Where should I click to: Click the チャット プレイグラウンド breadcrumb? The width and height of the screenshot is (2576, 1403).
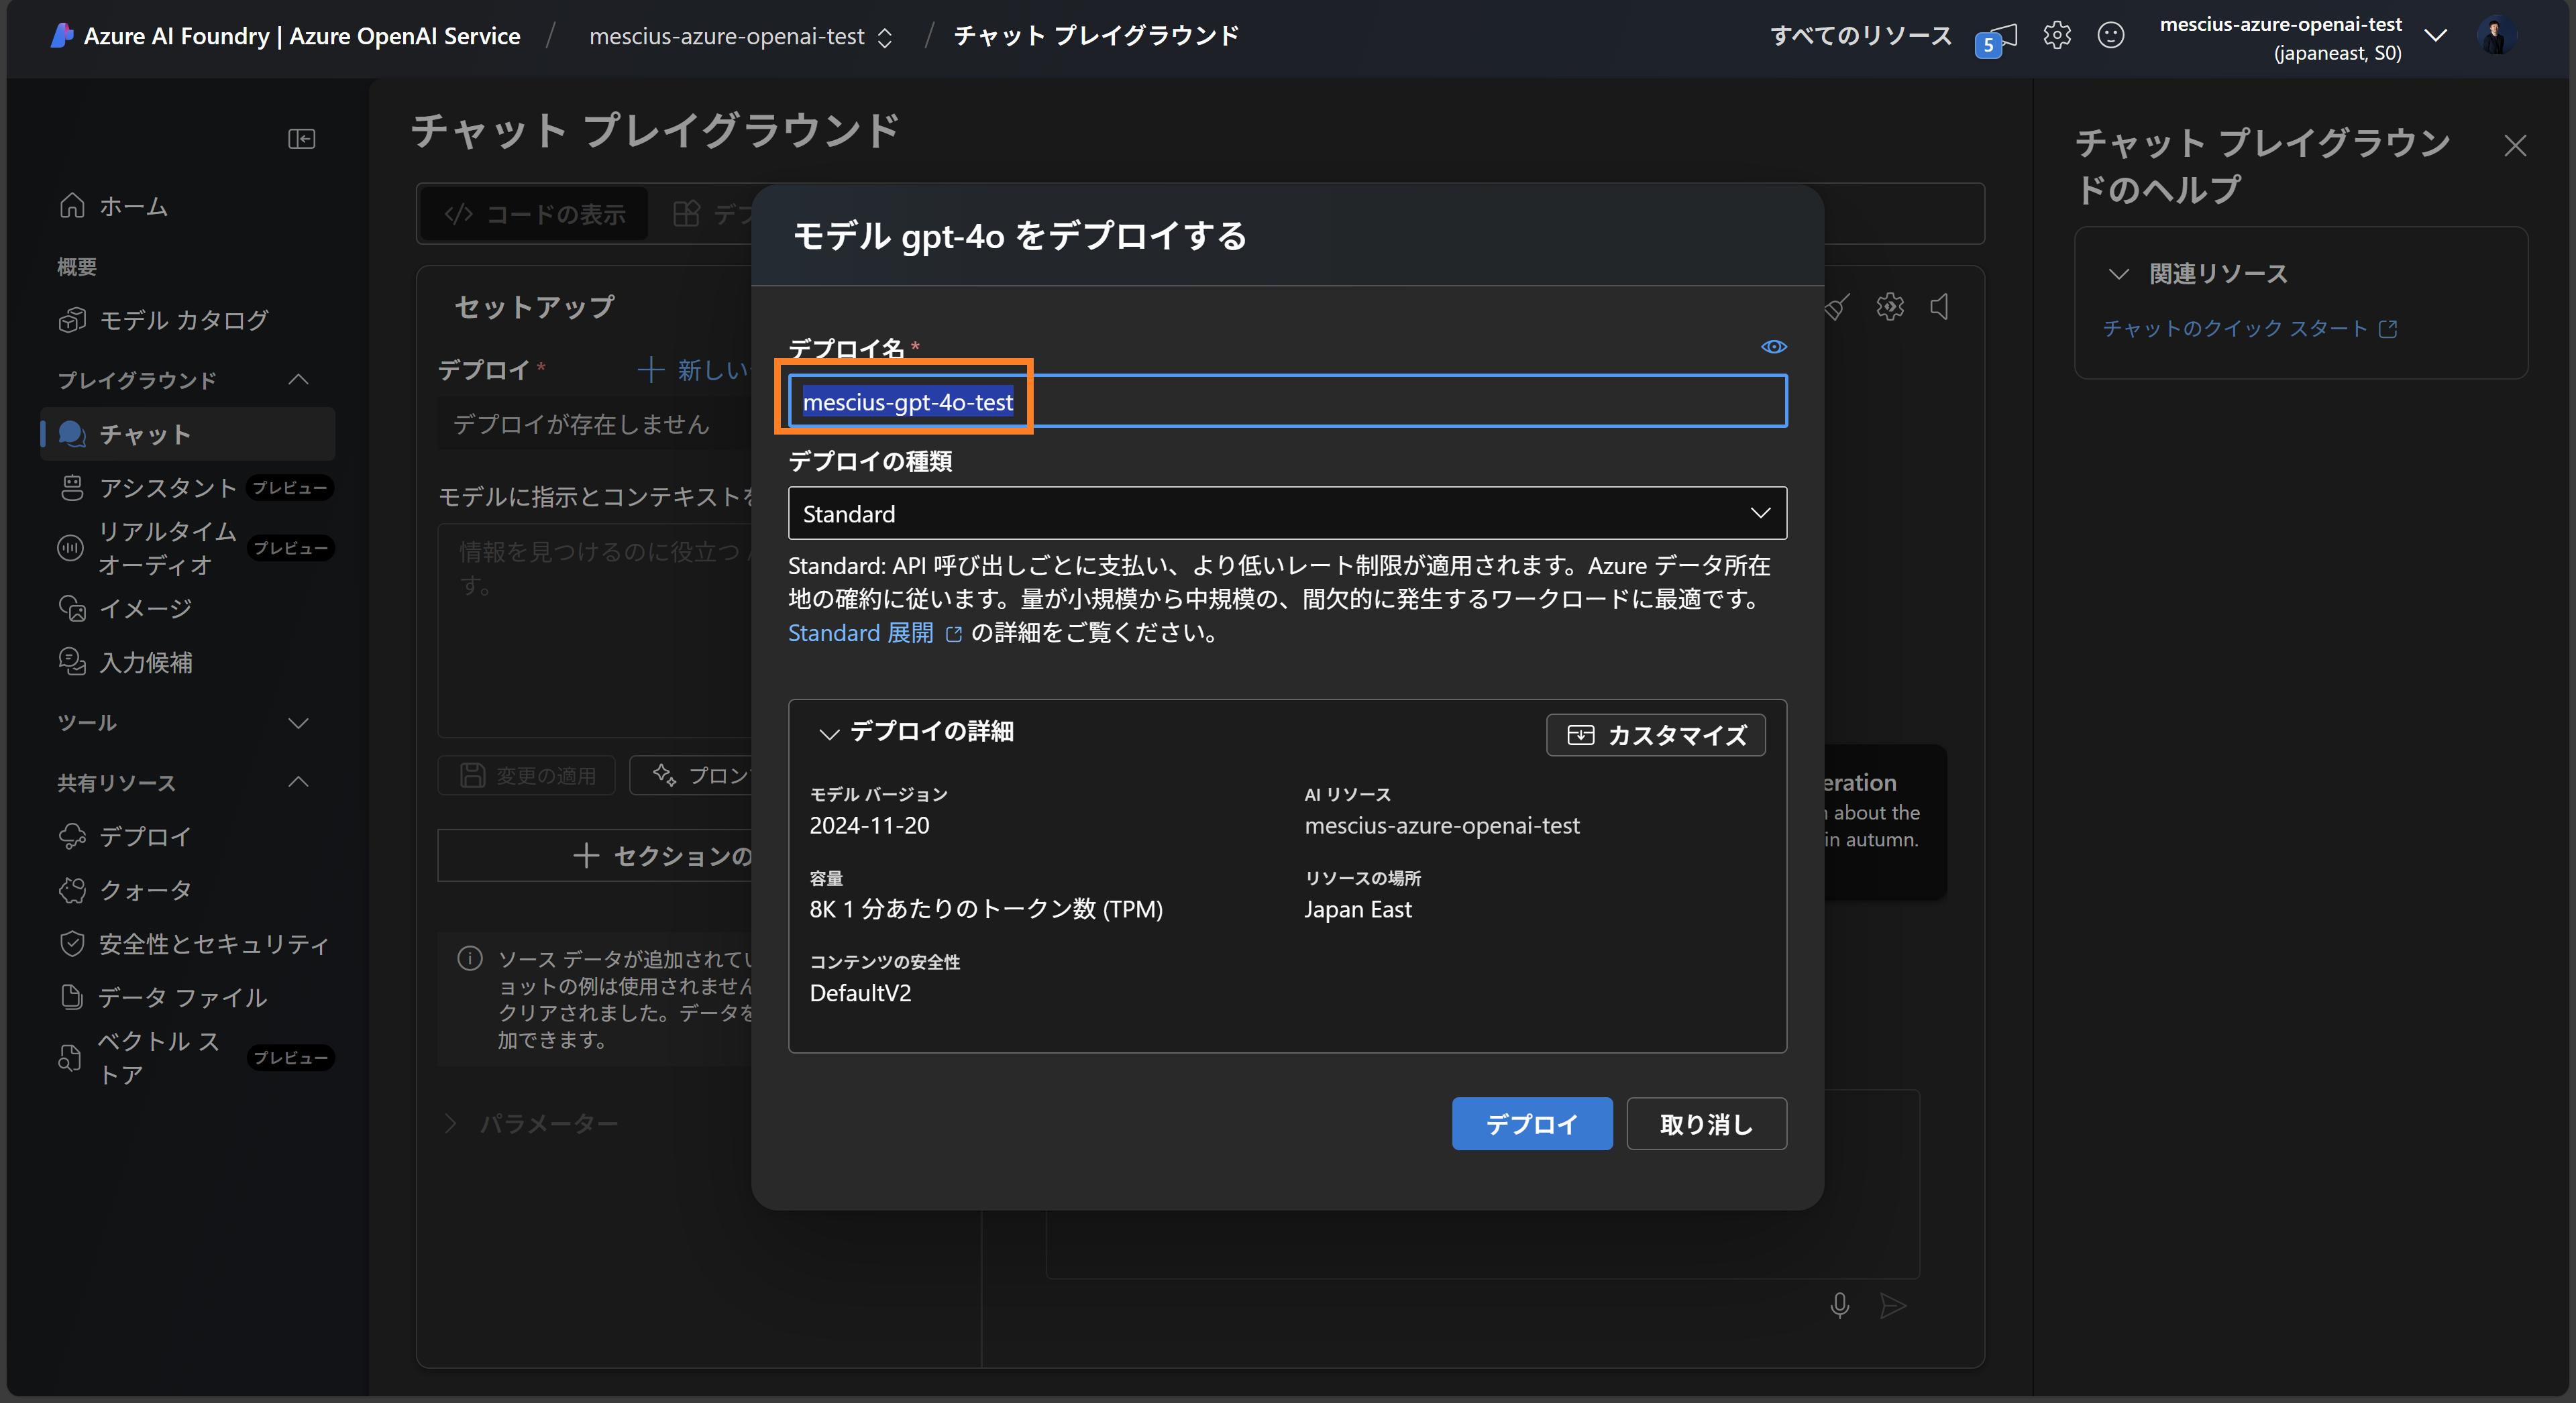(x=1096, y=36)
